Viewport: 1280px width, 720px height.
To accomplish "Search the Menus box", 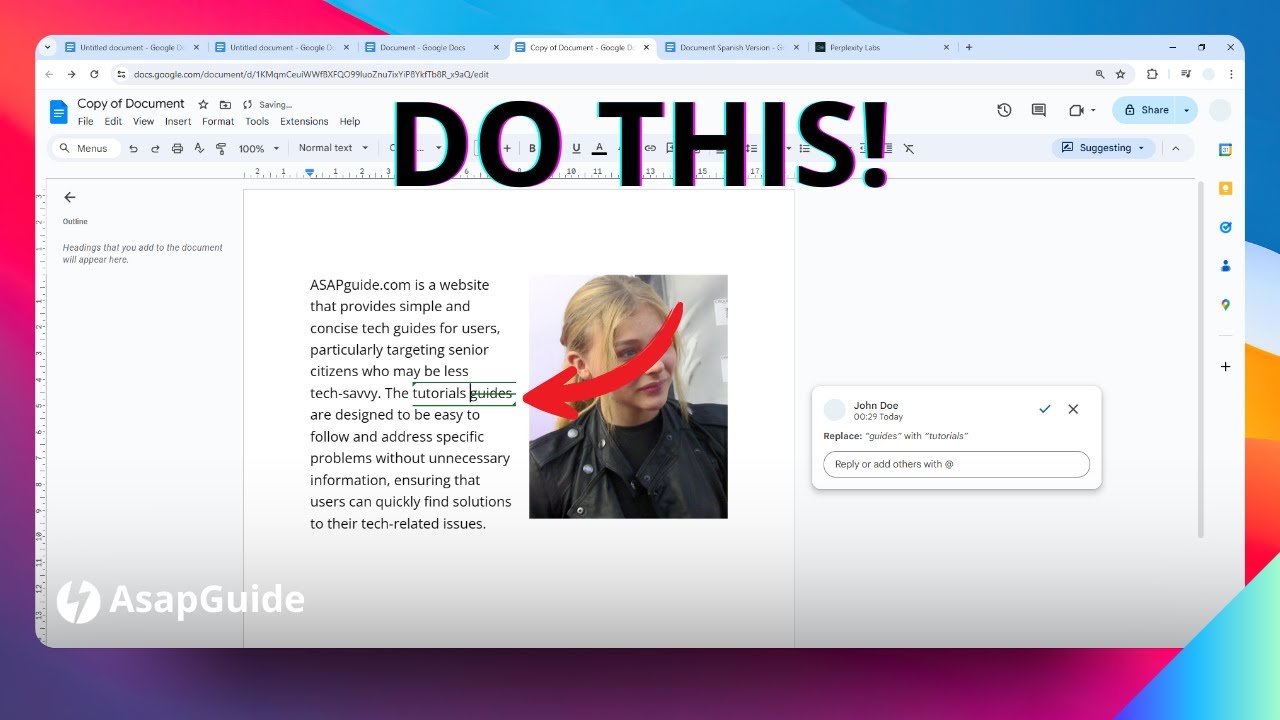I will tap(85, 148).
